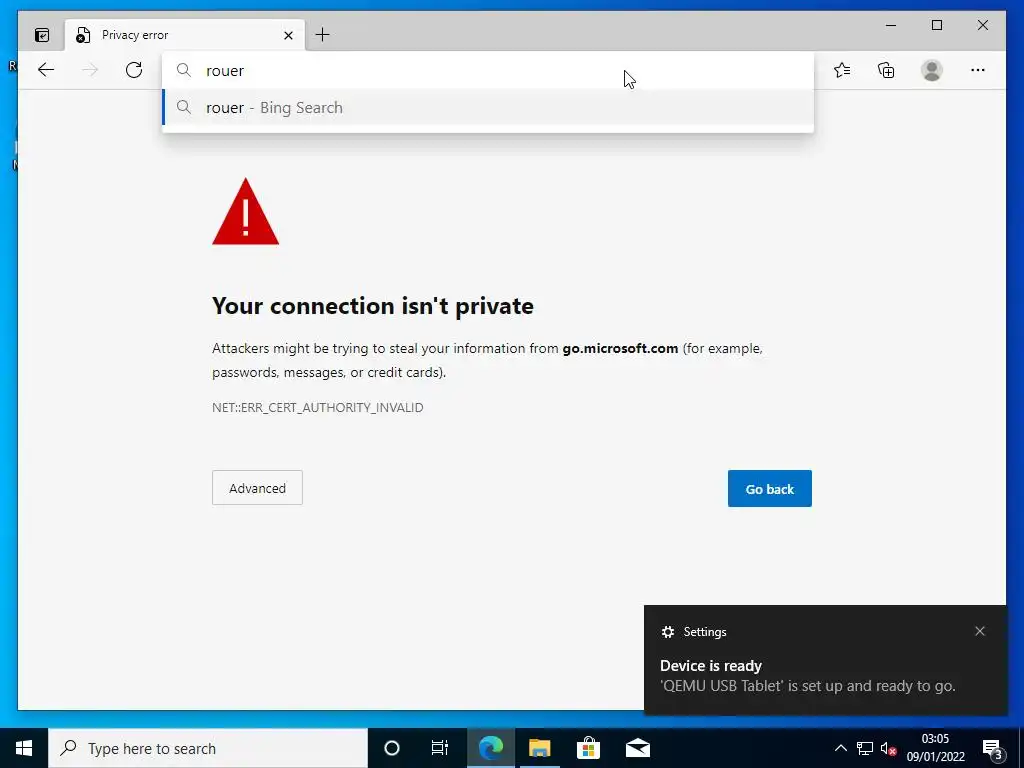The image size is (1024, 768).
Task: Refresh the page with reload icon
Action: coord(134,70)
